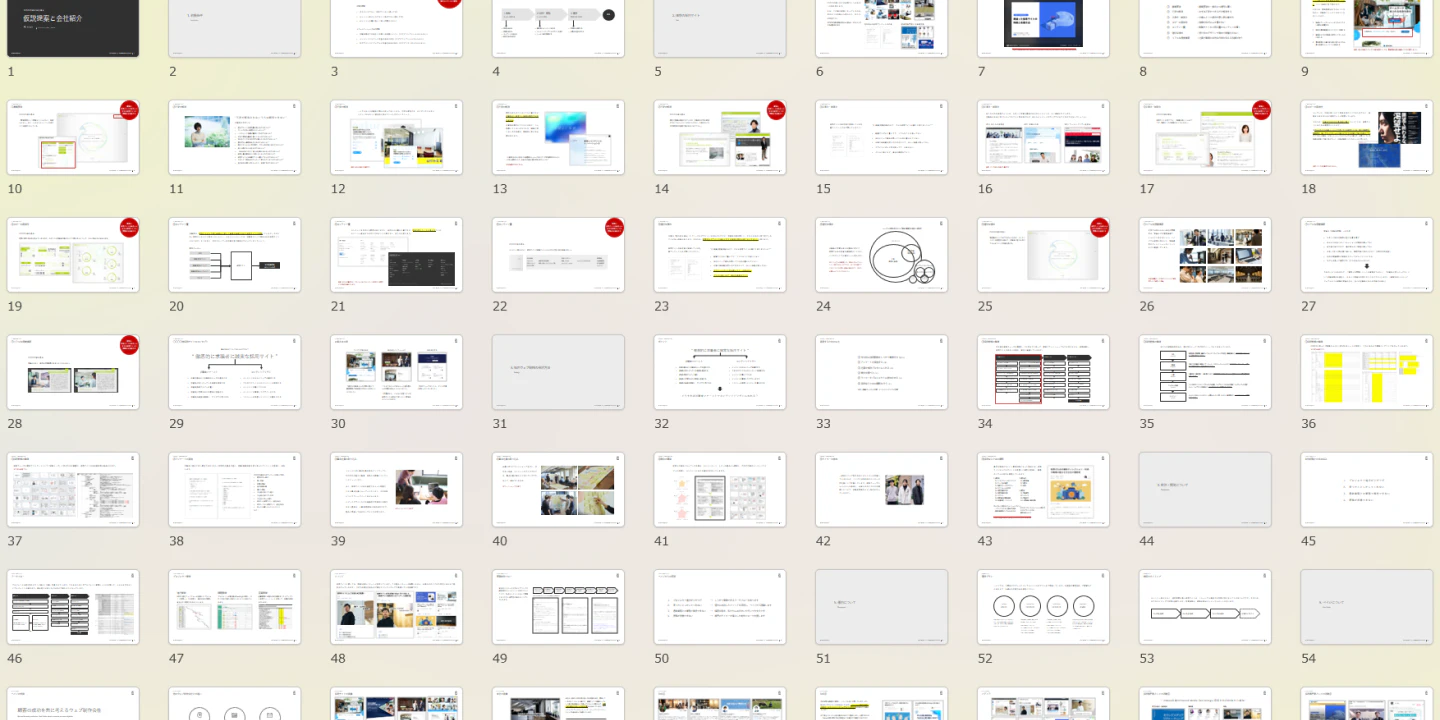Open slide thumbnail number 41
The image size is (1440, 720).
pyautogui.click(x=720, y=490)
